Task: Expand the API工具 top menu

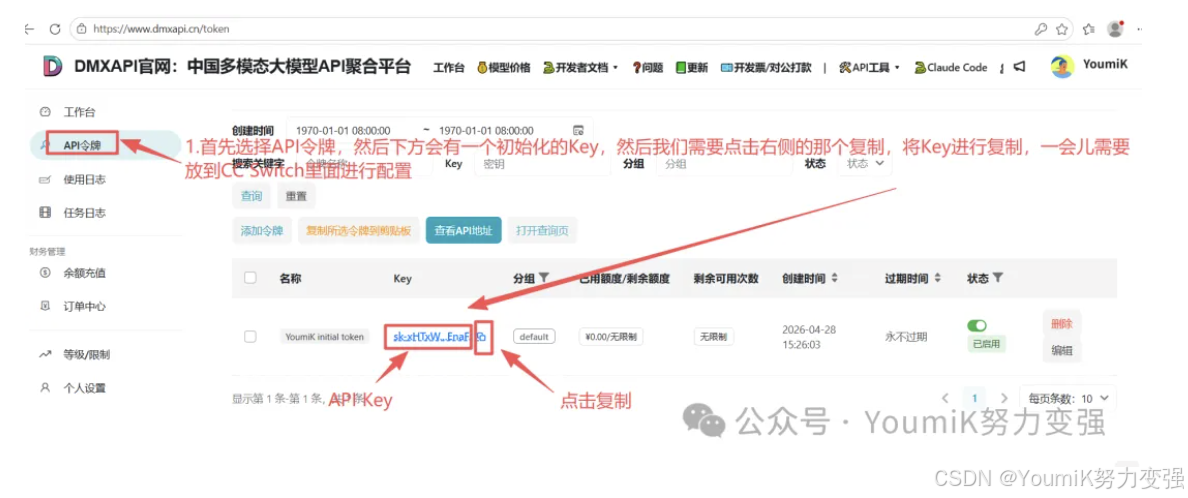Action: pyautogui.click(x=870, y=67)
